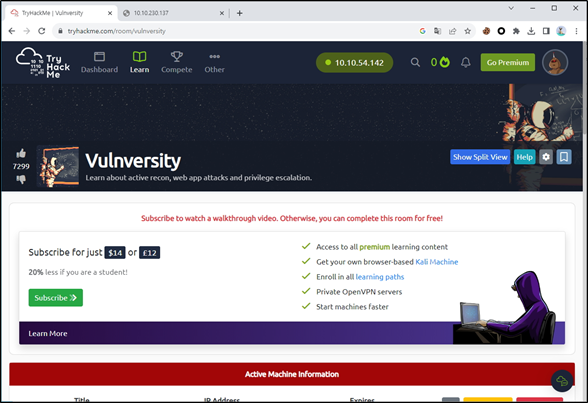The width and height of the screenshot is (588, 403).
Task: Open the notifications bell
Action: pos(466,62)
